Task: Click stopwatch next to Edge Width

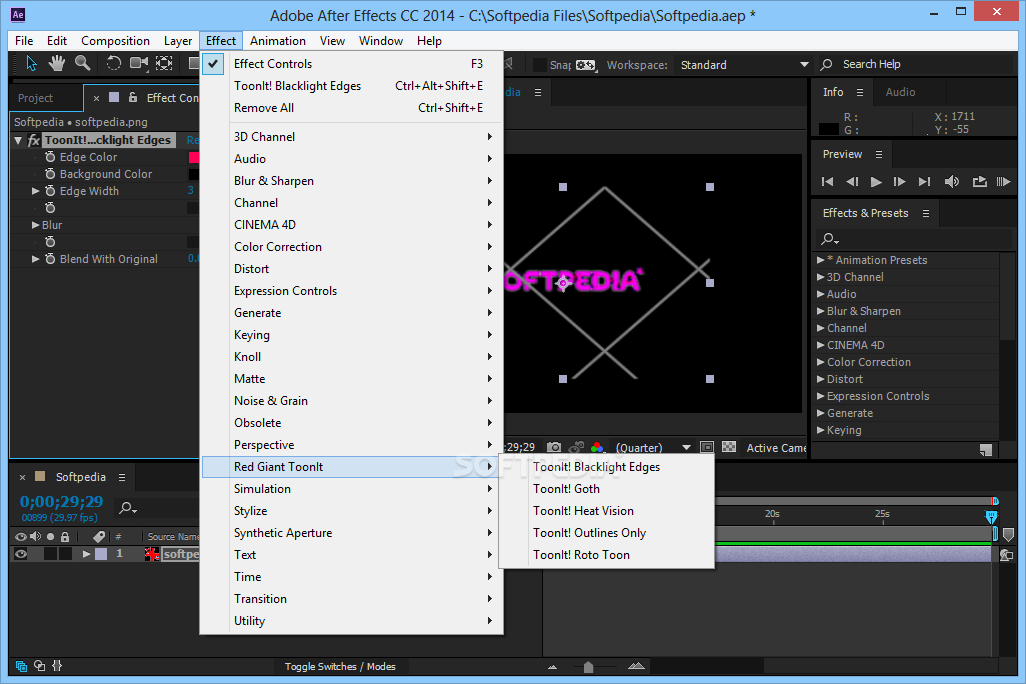Action: pyautogui.click(x=50, y=191)
